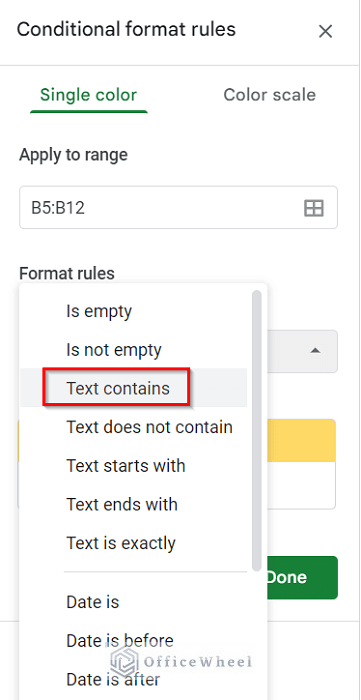
Task: Close the Conditional format rules panel
Action: click(325, 31)
